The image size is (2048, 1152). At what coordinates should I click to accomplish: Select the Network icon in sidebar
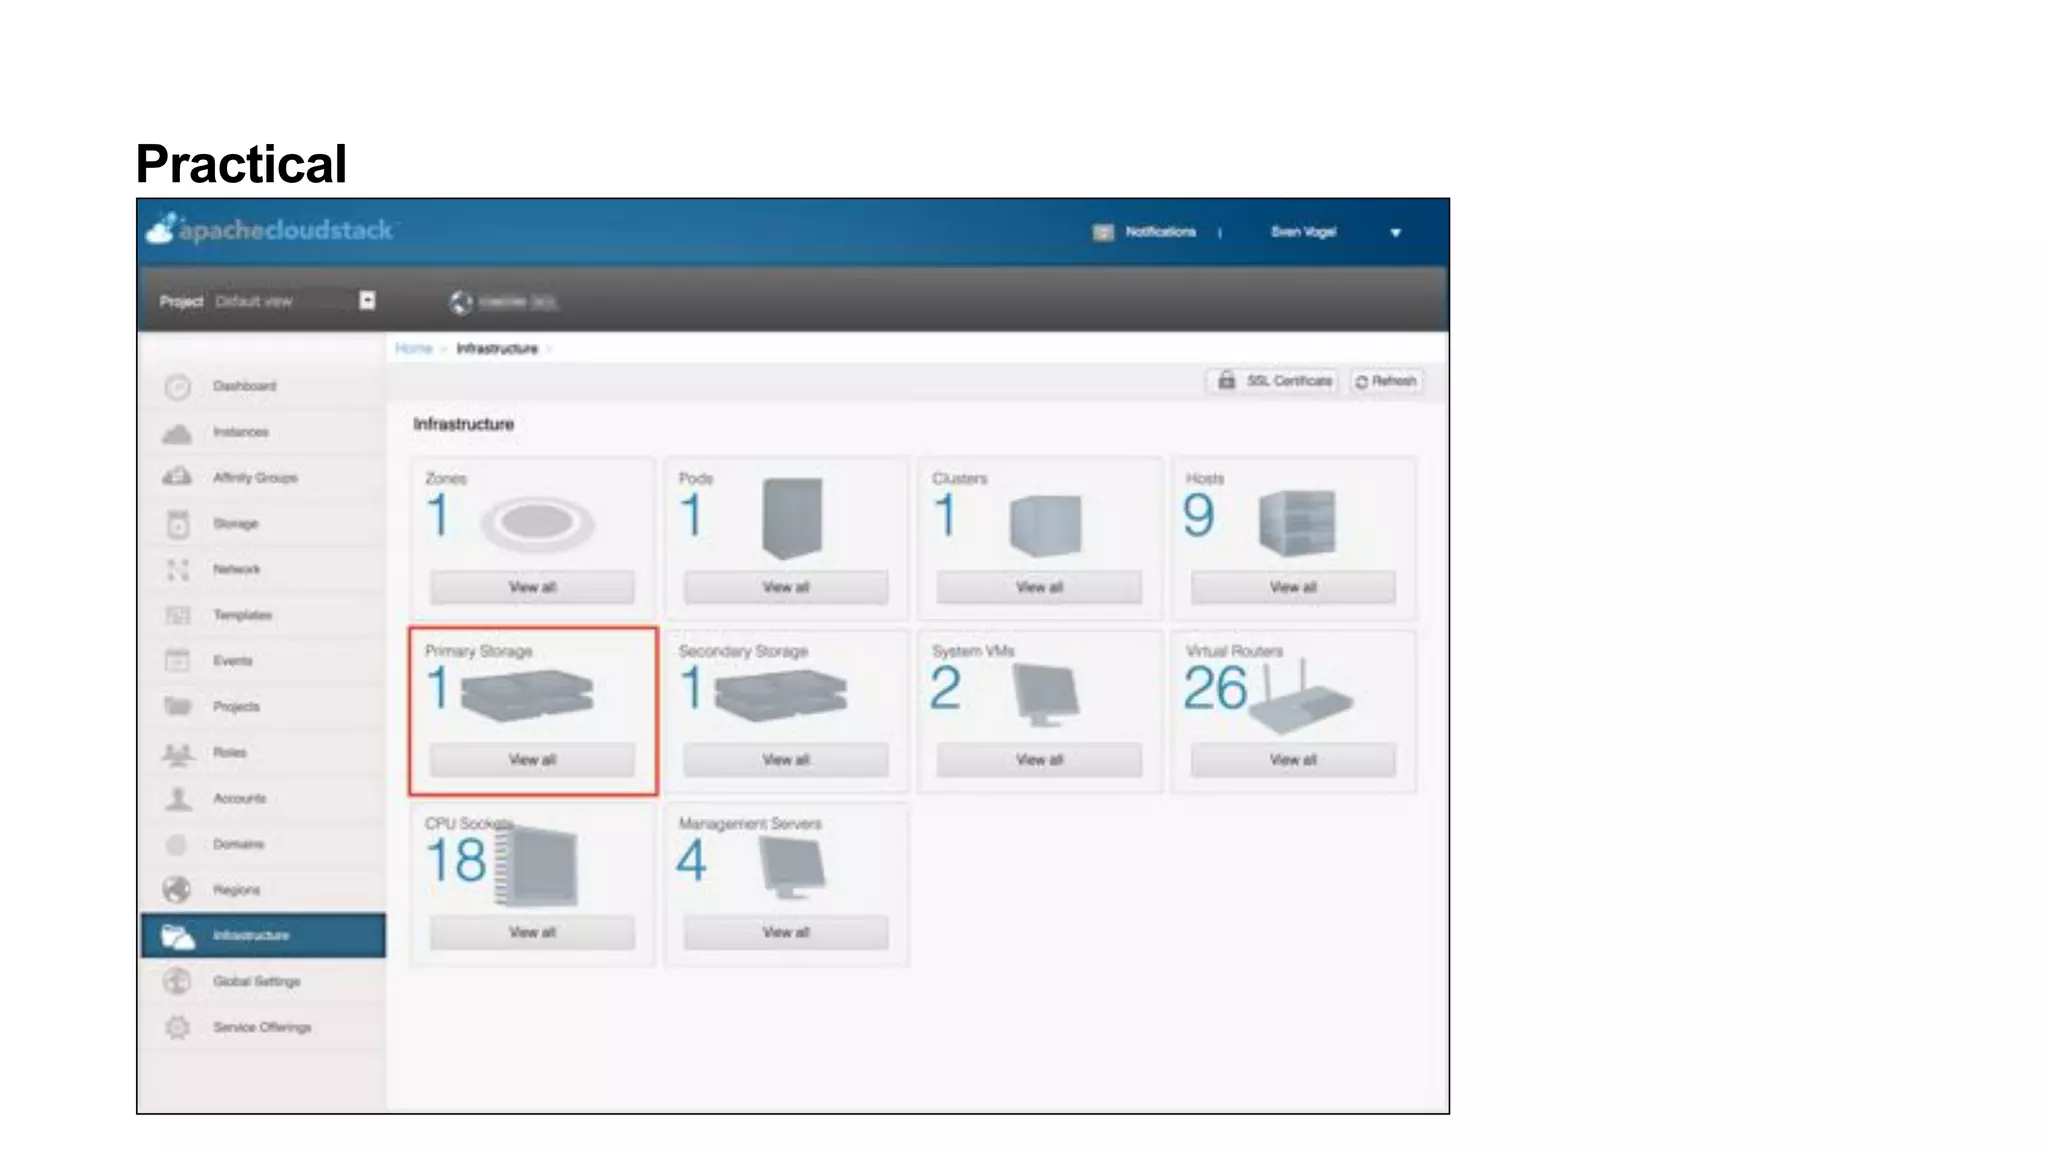178,570
